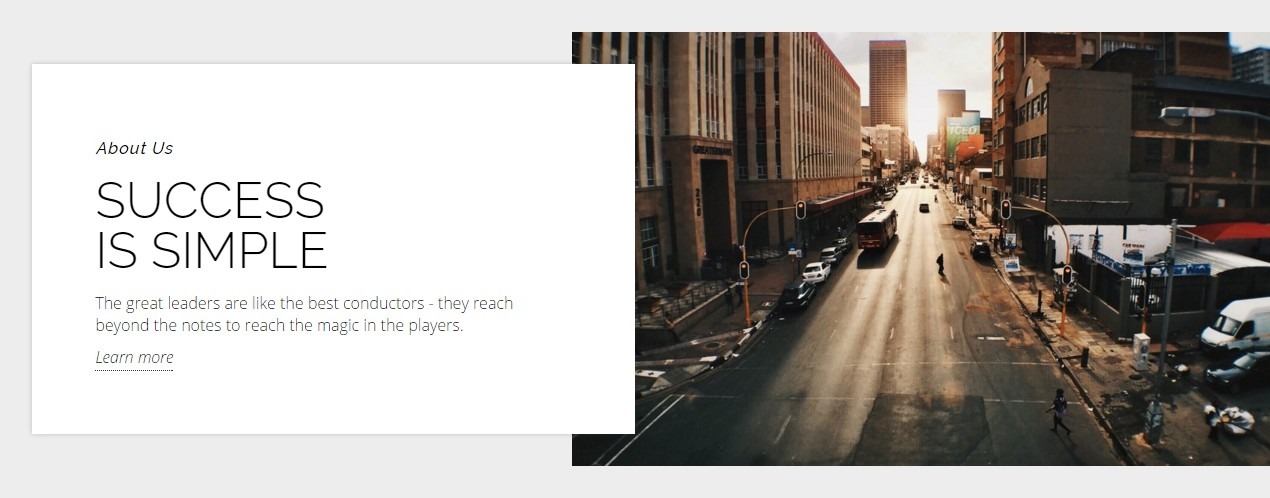Click the IS SIMPLE heading line

tap(211, 250)
